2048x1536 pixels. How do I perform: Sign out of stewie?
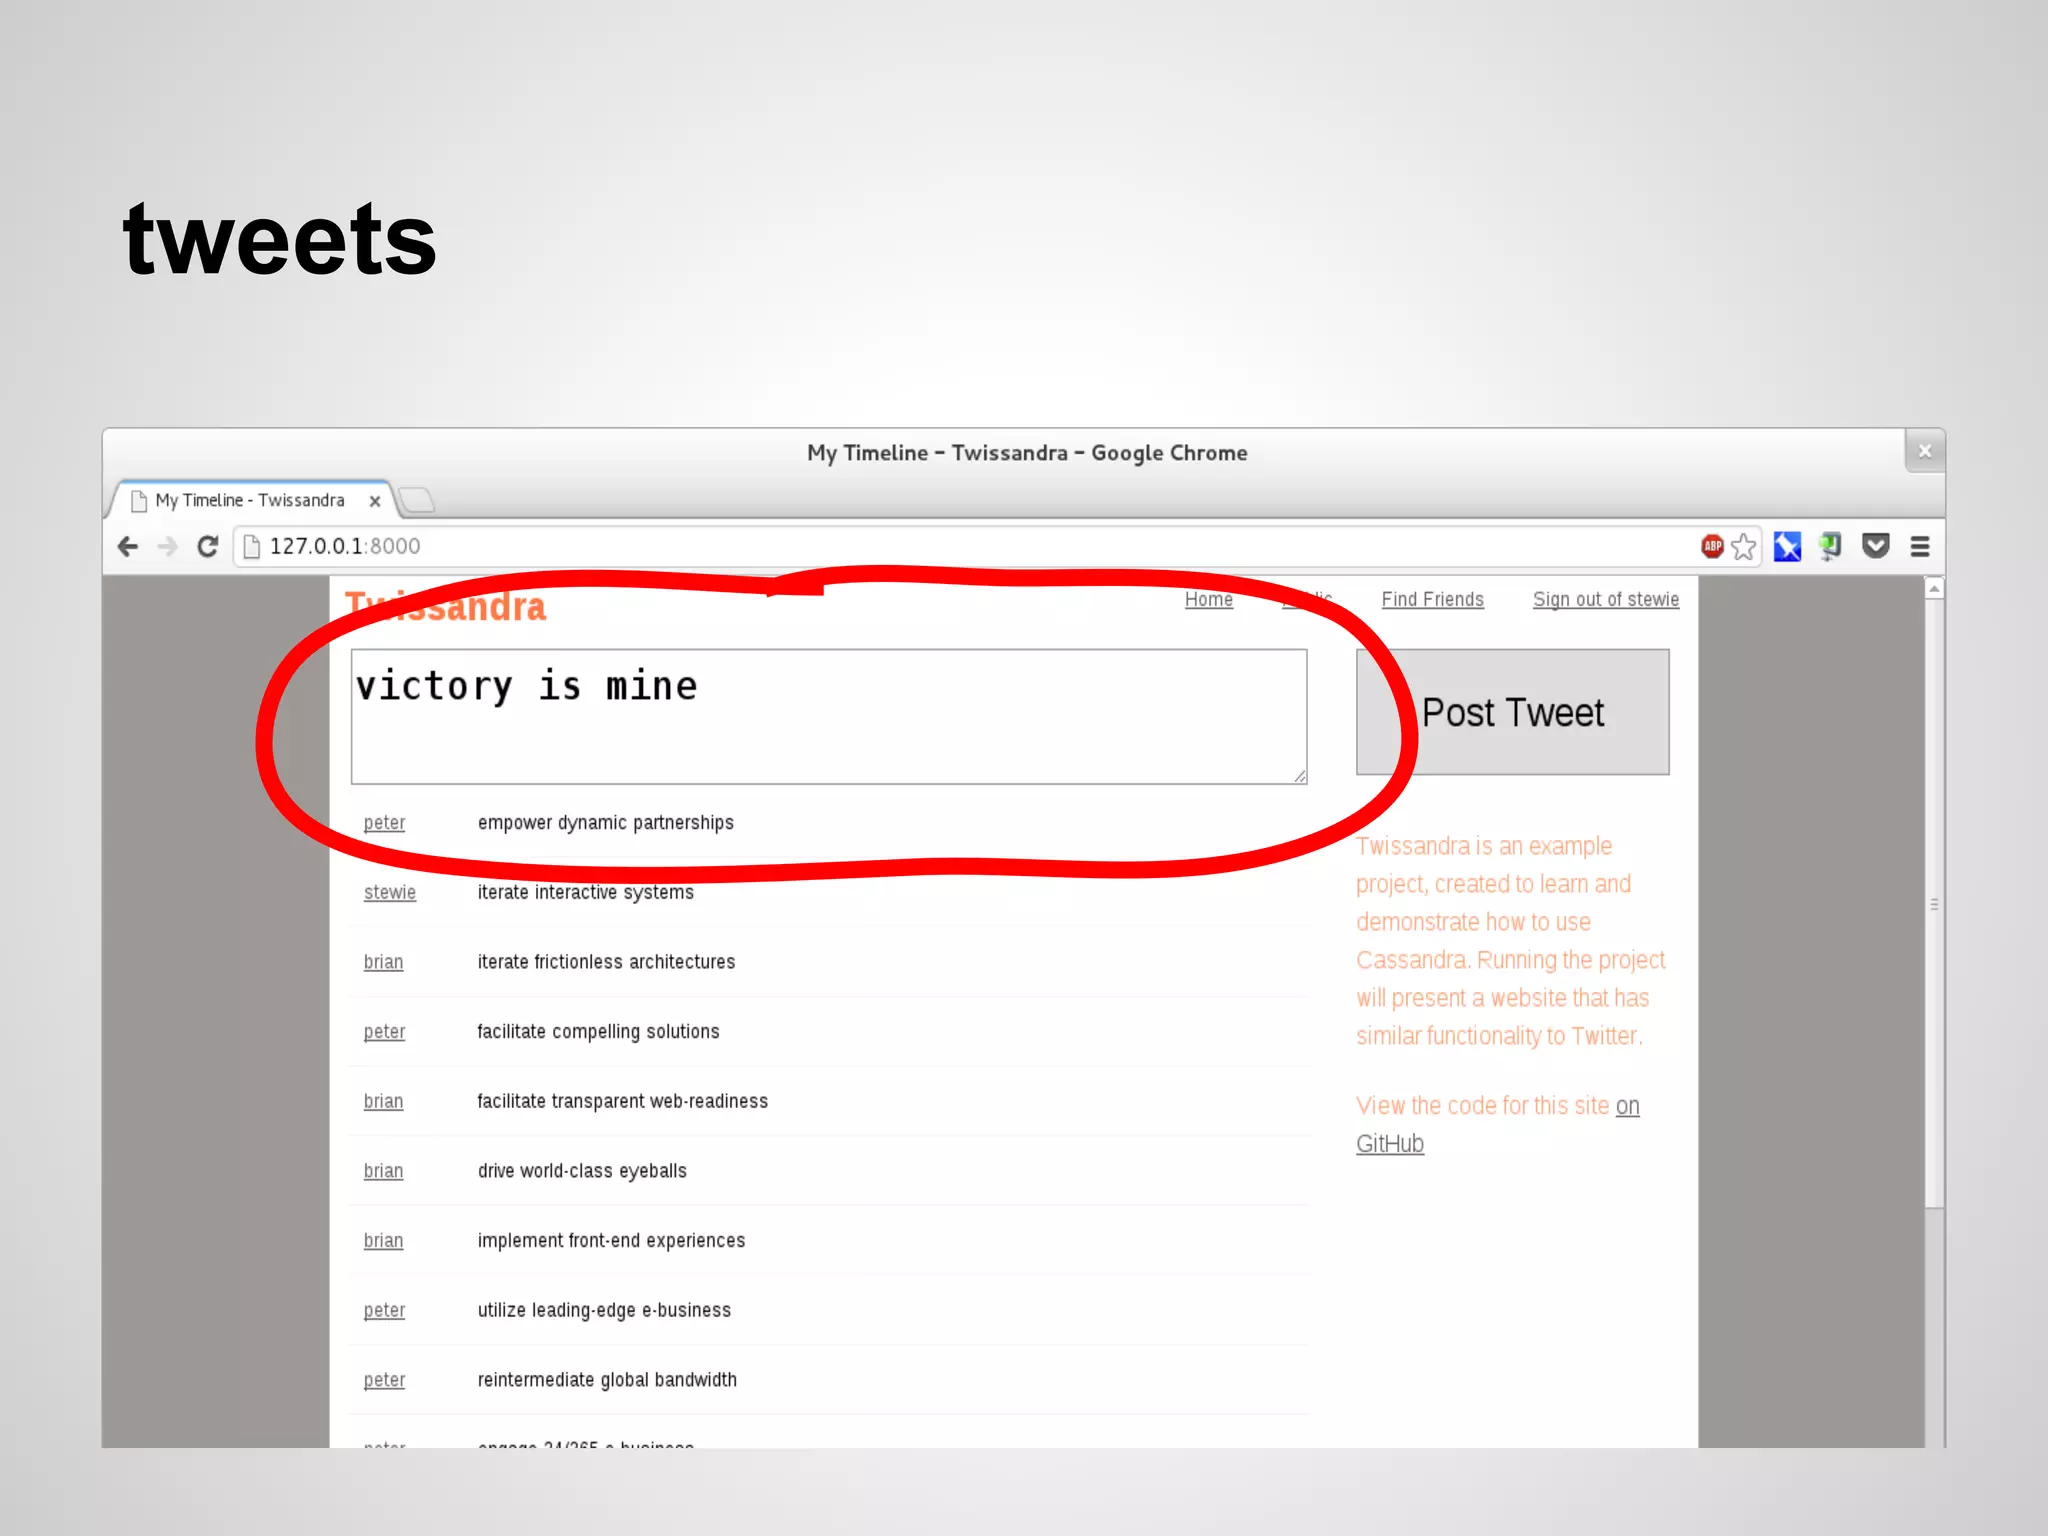coord(1605,599)
